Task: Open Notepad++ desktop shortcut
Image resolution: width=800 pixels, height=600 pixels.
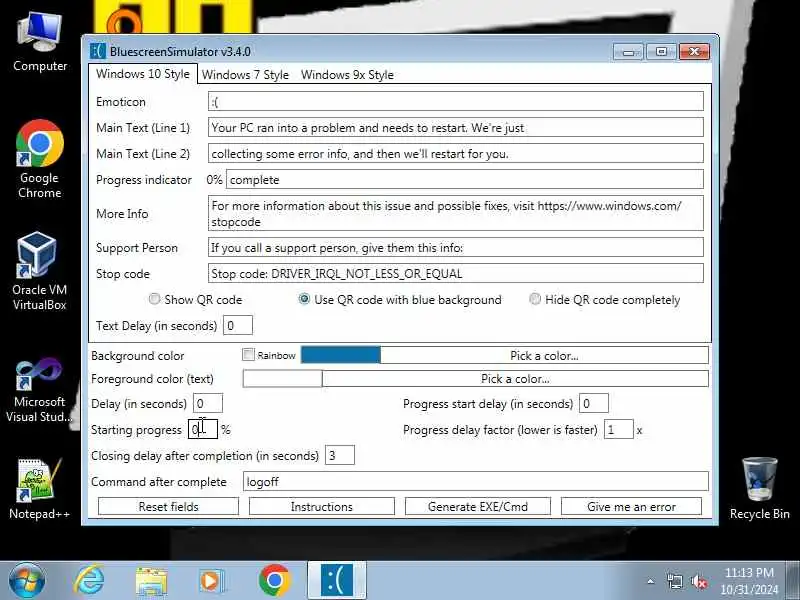Action: [39, 489]
